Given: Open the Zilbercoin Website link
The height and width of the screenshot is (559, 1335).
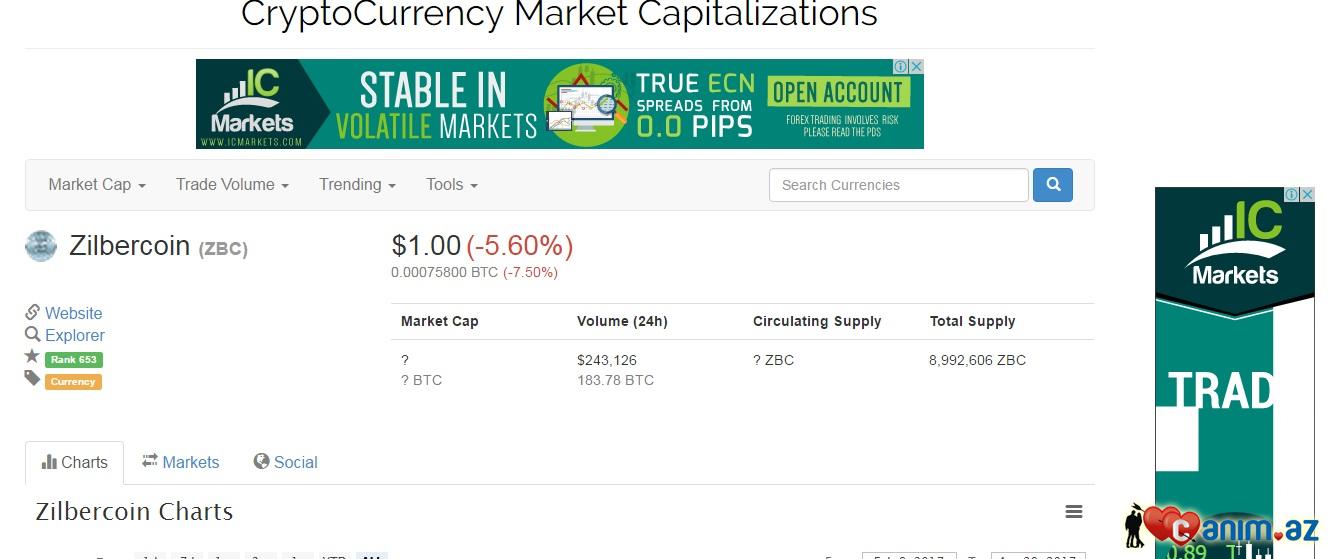Looking at the screenshot, I should (x=73, y=313).
